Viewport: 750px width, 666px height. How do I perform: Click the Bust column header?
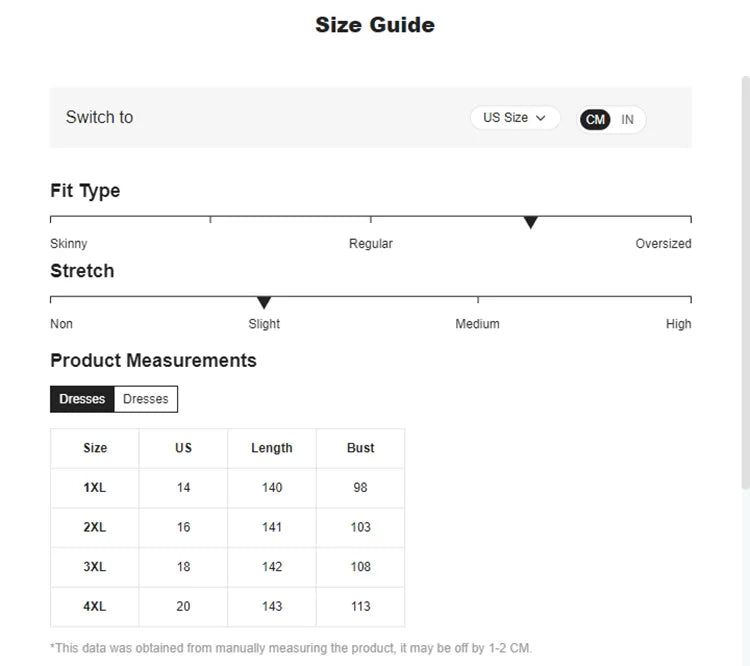pyautogui.click(x=361, y=448)
